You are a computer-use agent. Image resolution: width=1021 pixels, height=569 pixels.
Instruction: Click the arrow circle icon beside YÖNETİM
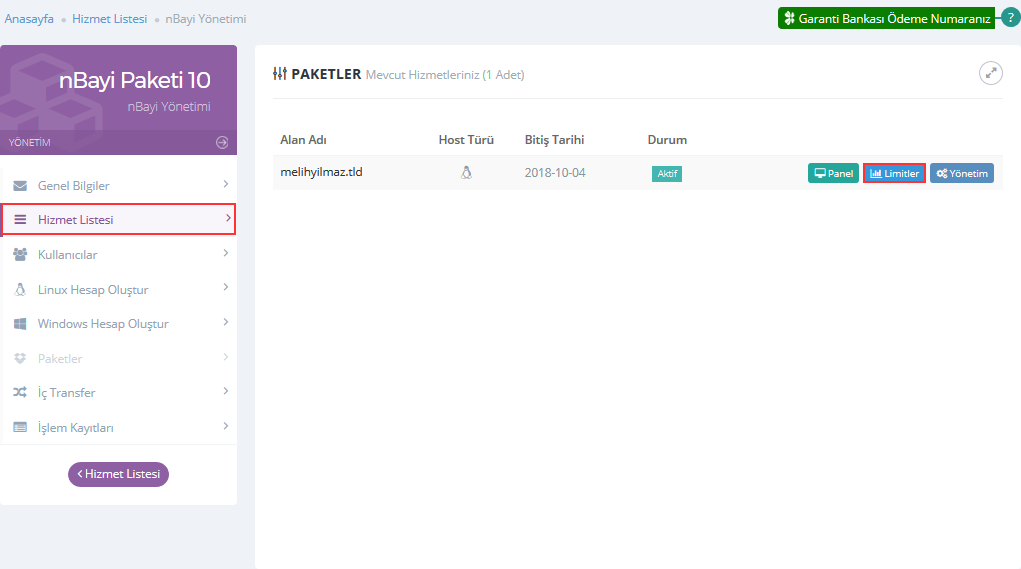(222, 142)
